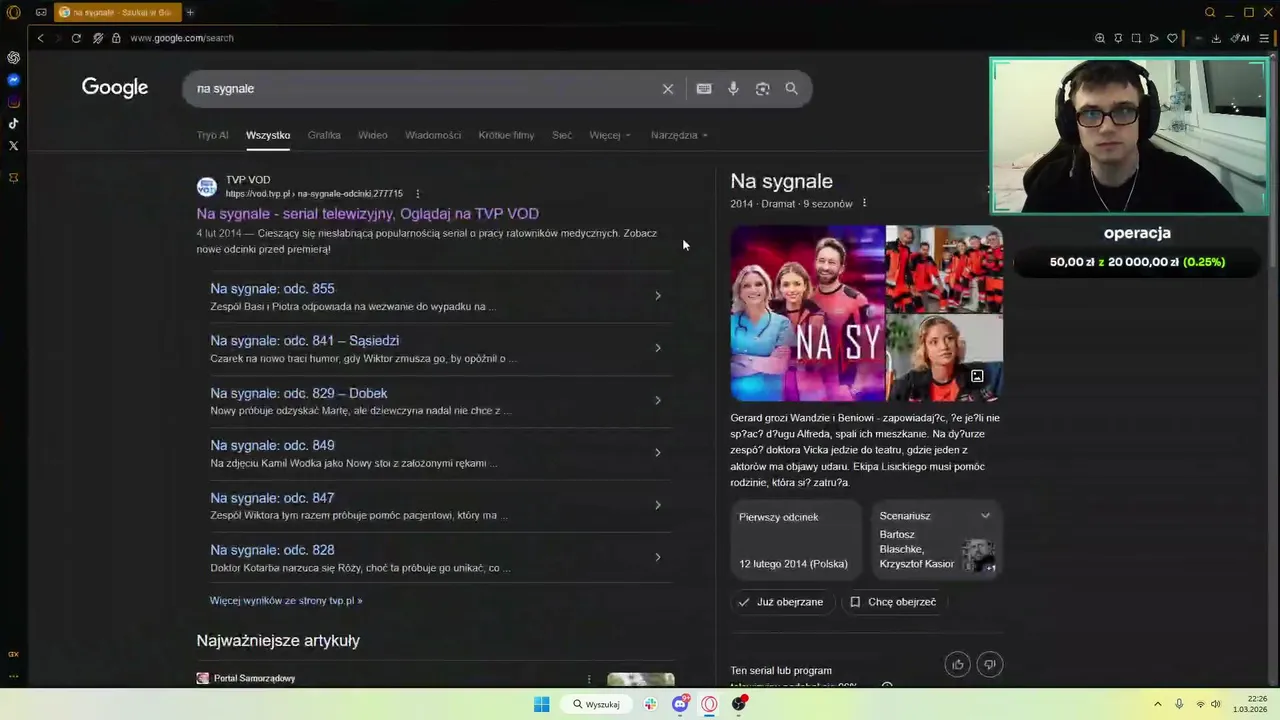Open Wiadomości news tab
This screenshot has height=720, width=1280.
[433, 135]
